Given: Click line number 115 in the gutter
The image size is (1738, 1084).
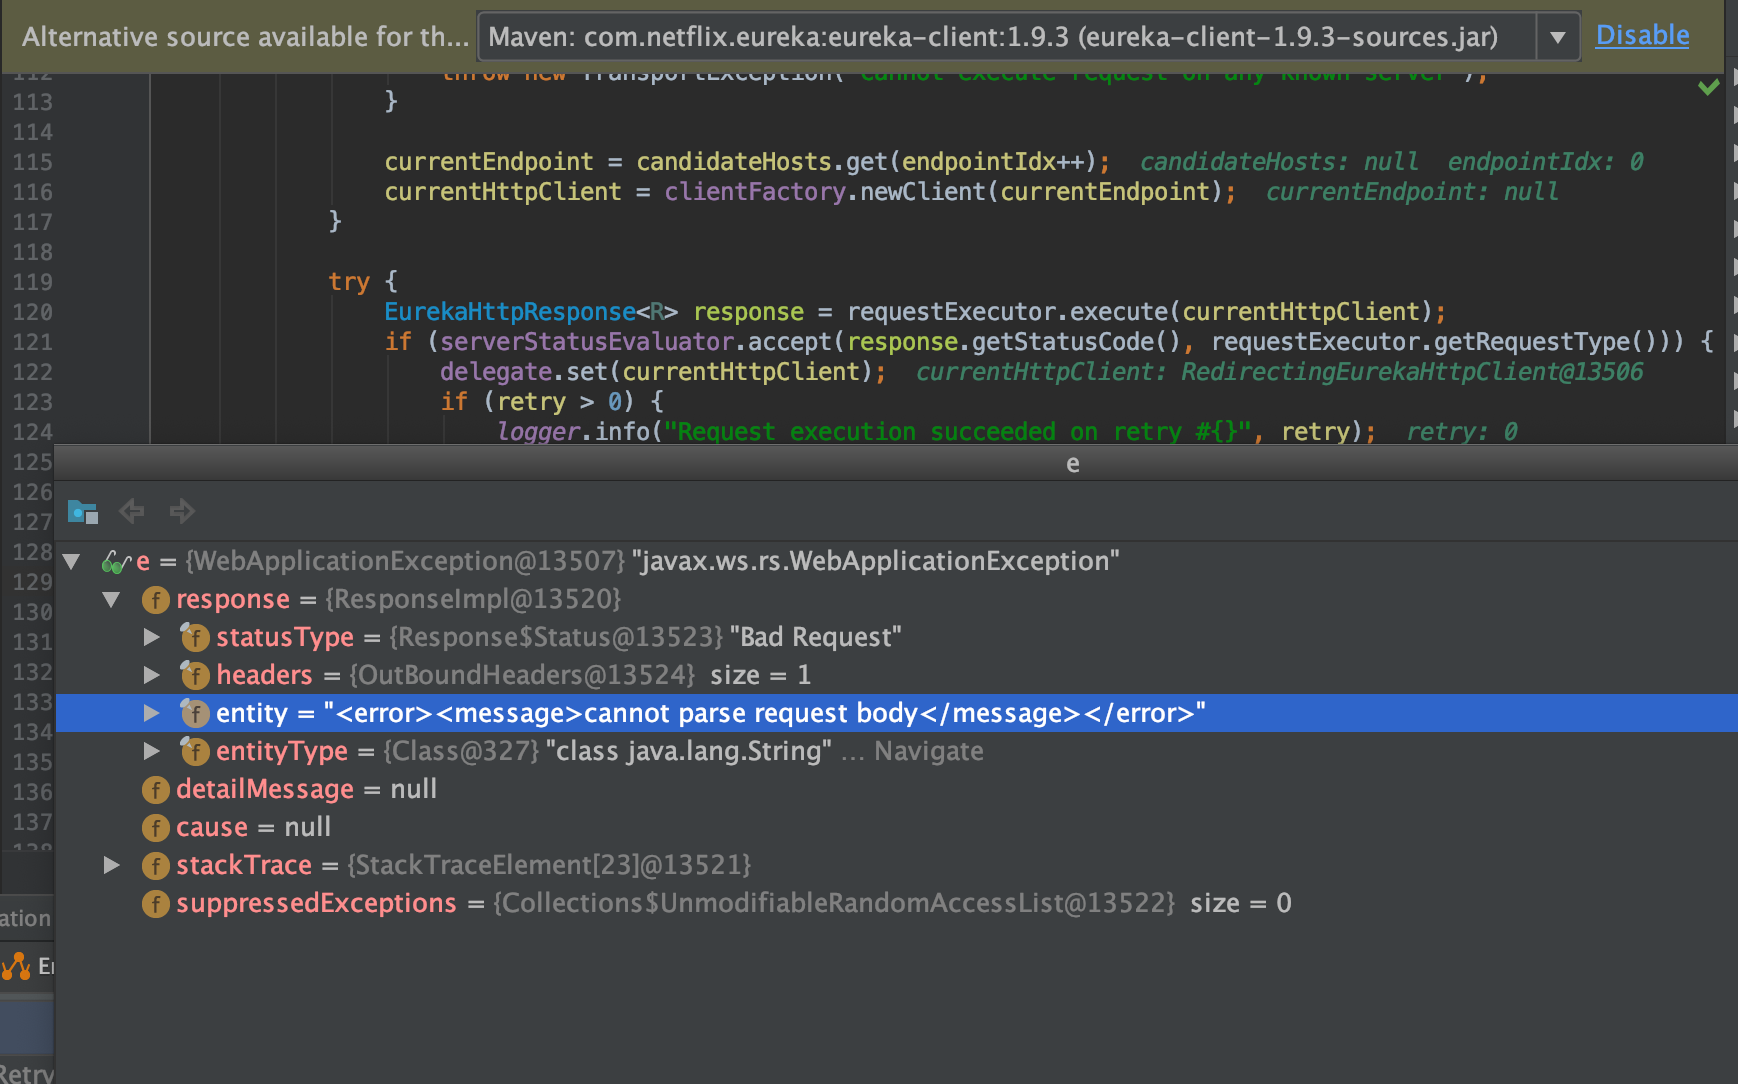Looking at the screenshot, I should (32, 162).
